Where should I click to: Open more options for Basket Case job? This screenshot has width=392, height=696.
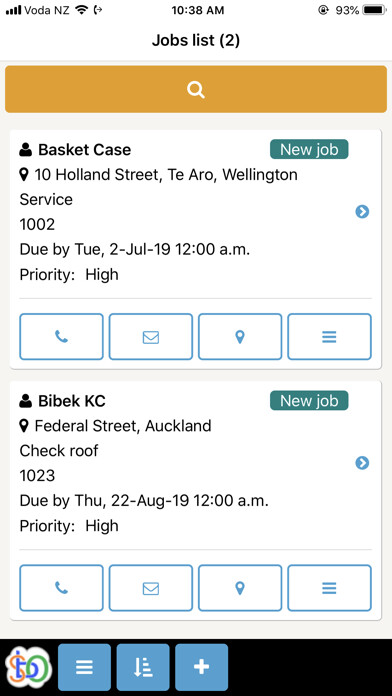(329, 337)
